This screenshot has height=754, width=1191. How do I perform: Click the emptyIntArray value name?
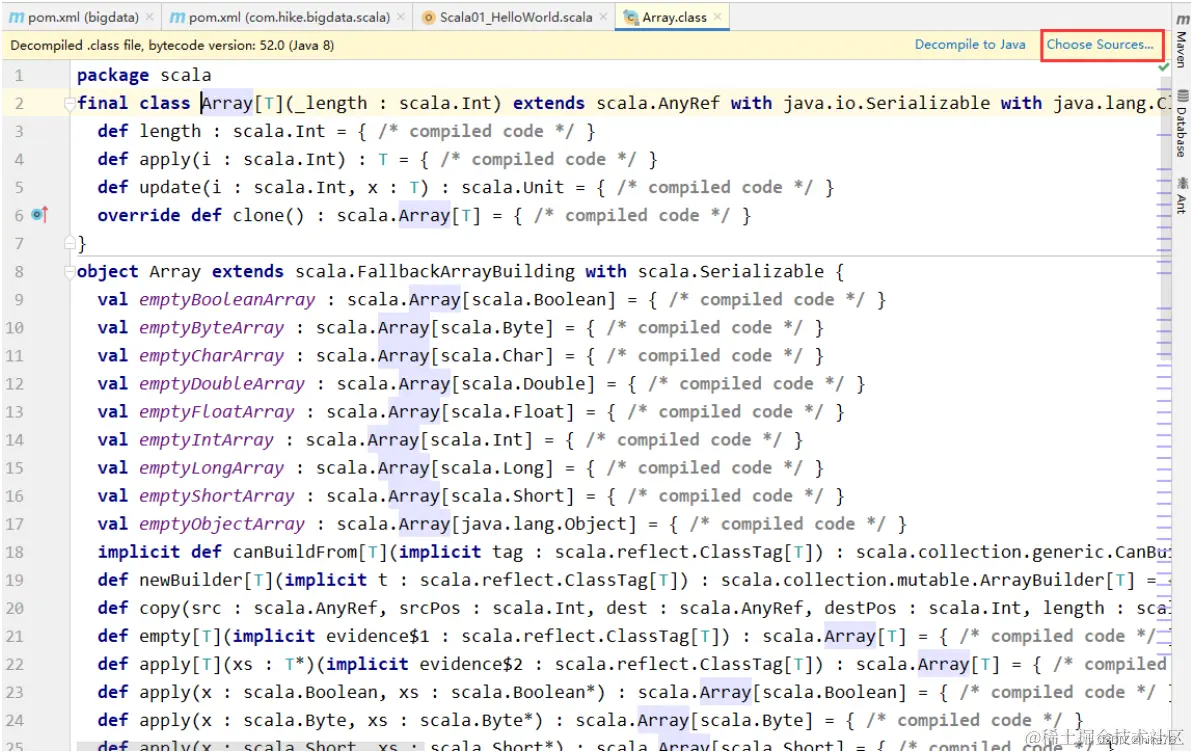coord(206,440)
